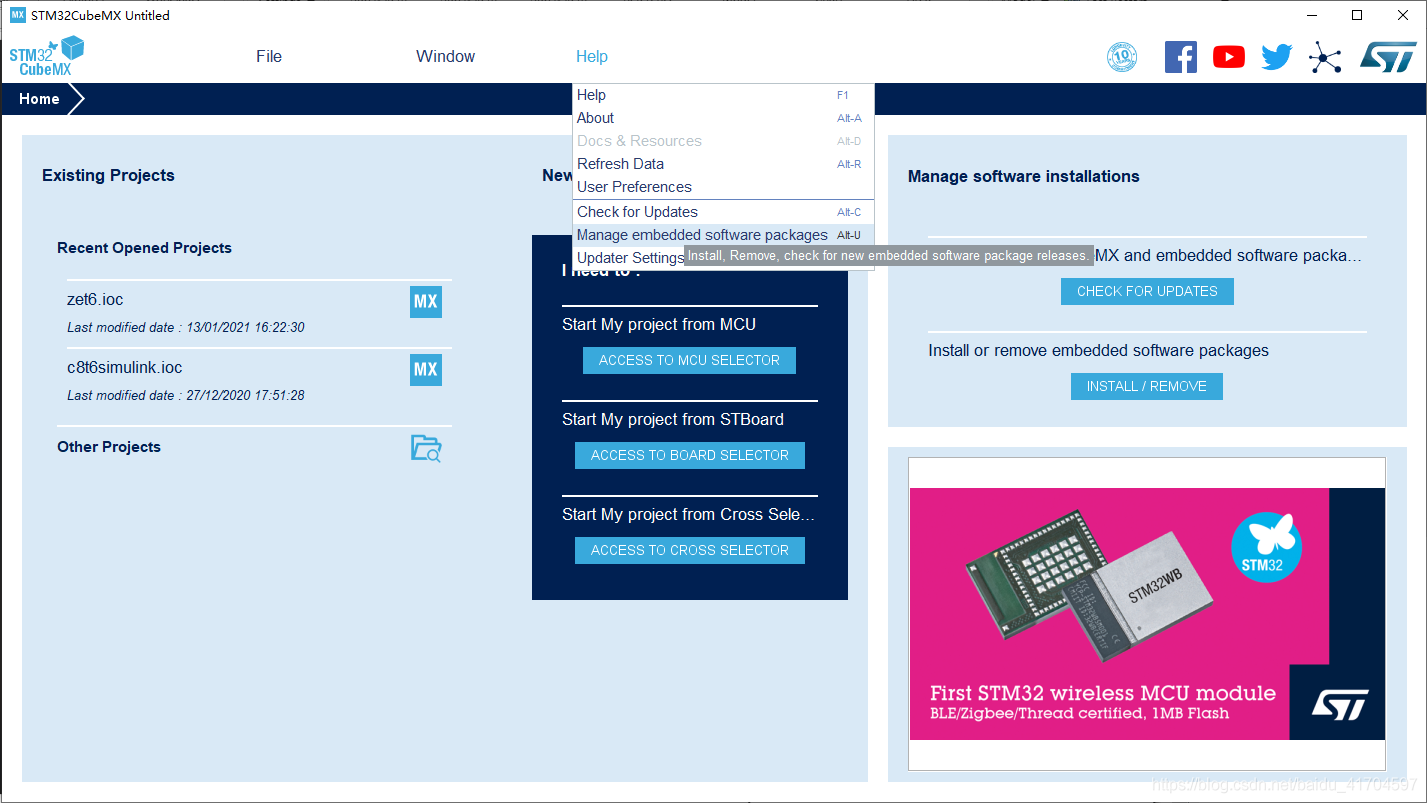Browse other projects with folder search icon
Viewport: 1427px width, 803px height.
(x=426, y=448)
